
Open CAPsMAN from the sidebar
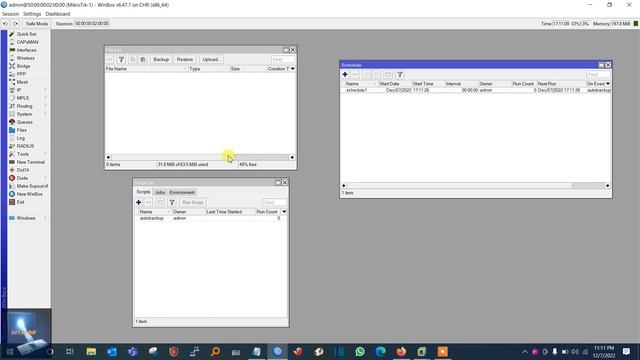[x=27, y=42]
